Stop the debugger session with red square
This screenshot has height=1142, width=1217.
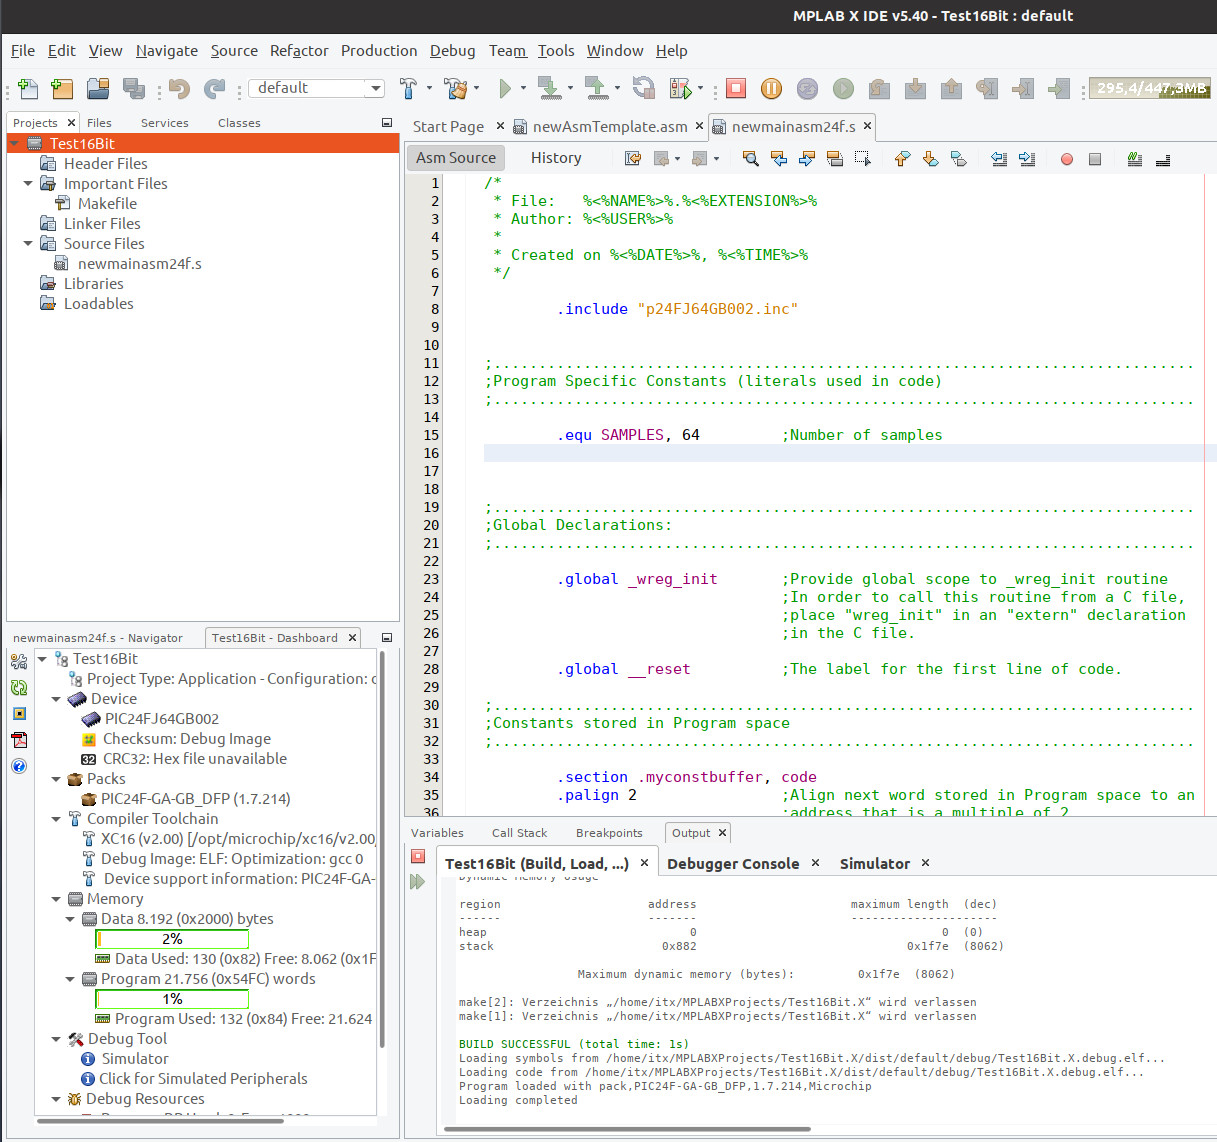pyautogui.click(x=736, y=88)
